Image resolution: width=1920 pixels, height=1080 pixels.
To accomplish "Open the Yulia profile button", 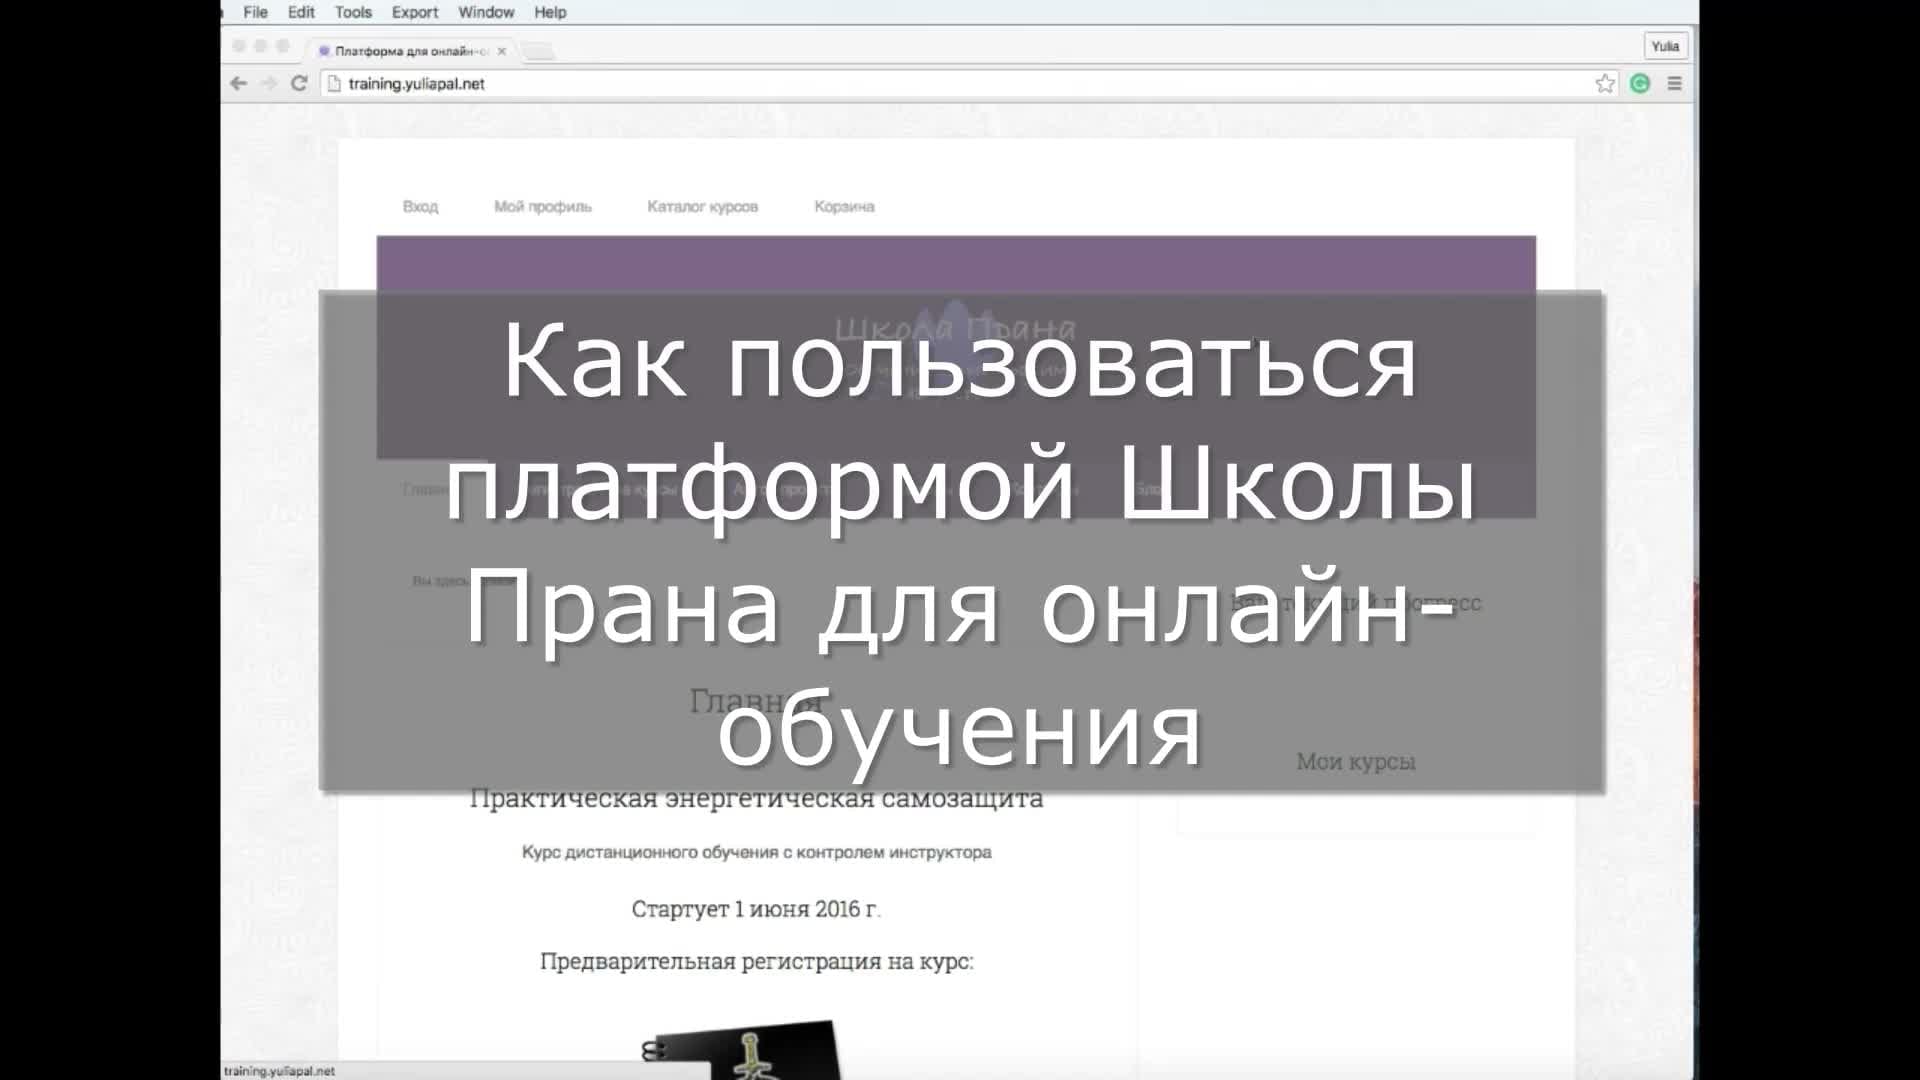I will click(1665, 46).
